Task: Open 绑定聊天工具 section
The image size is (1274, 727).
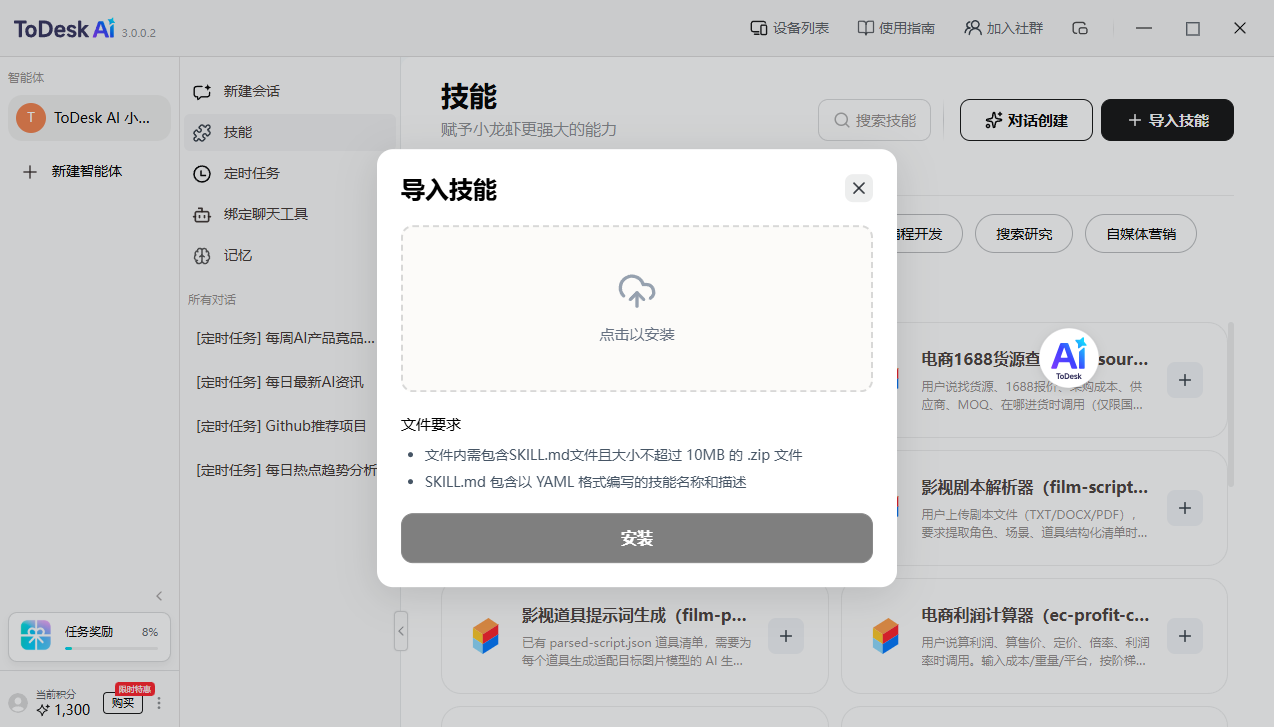Action: 290,214
